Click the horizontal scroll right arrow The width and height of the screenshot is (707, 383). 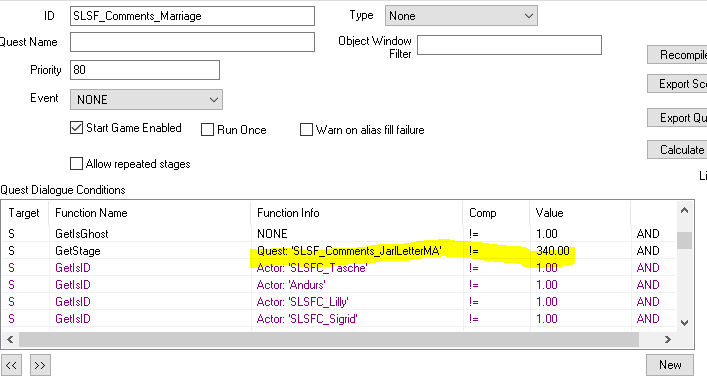click(668, 339)
